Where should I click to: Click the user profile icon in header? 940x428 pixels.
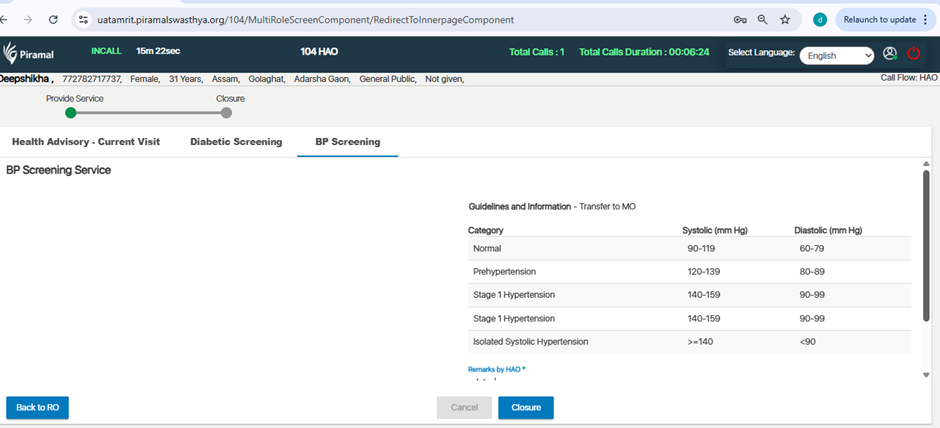pos(890,54)
